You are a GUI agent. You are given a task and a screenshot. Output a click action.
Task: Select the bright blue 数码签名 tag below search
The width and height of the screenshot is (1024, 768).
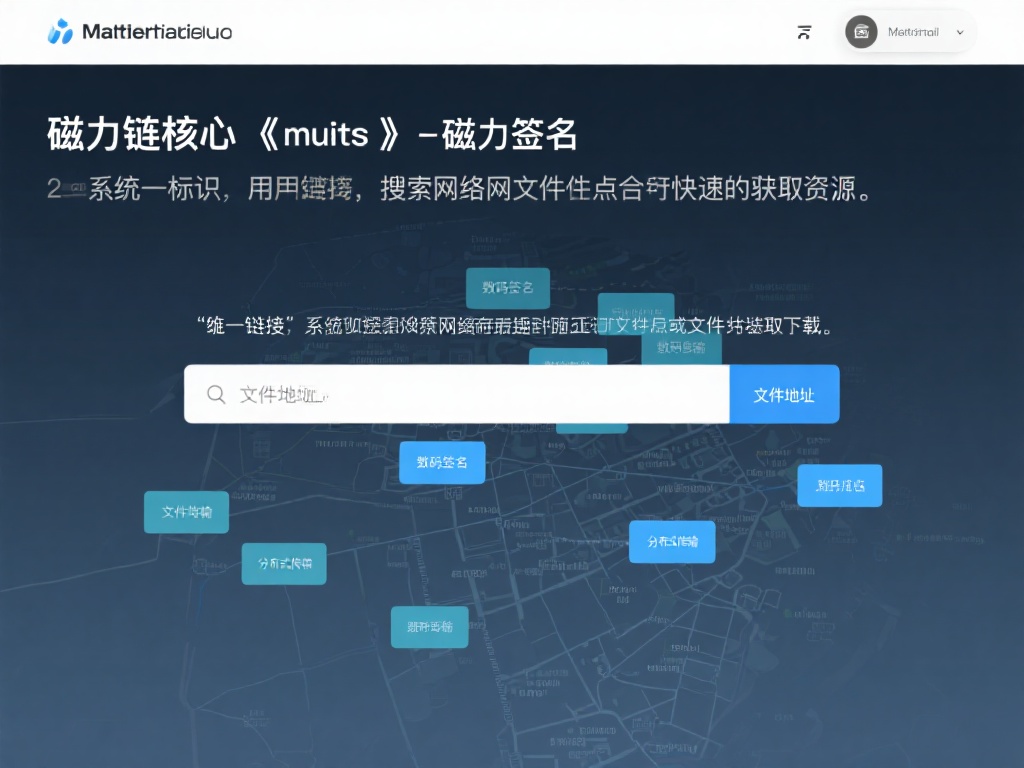pos(442,462)
